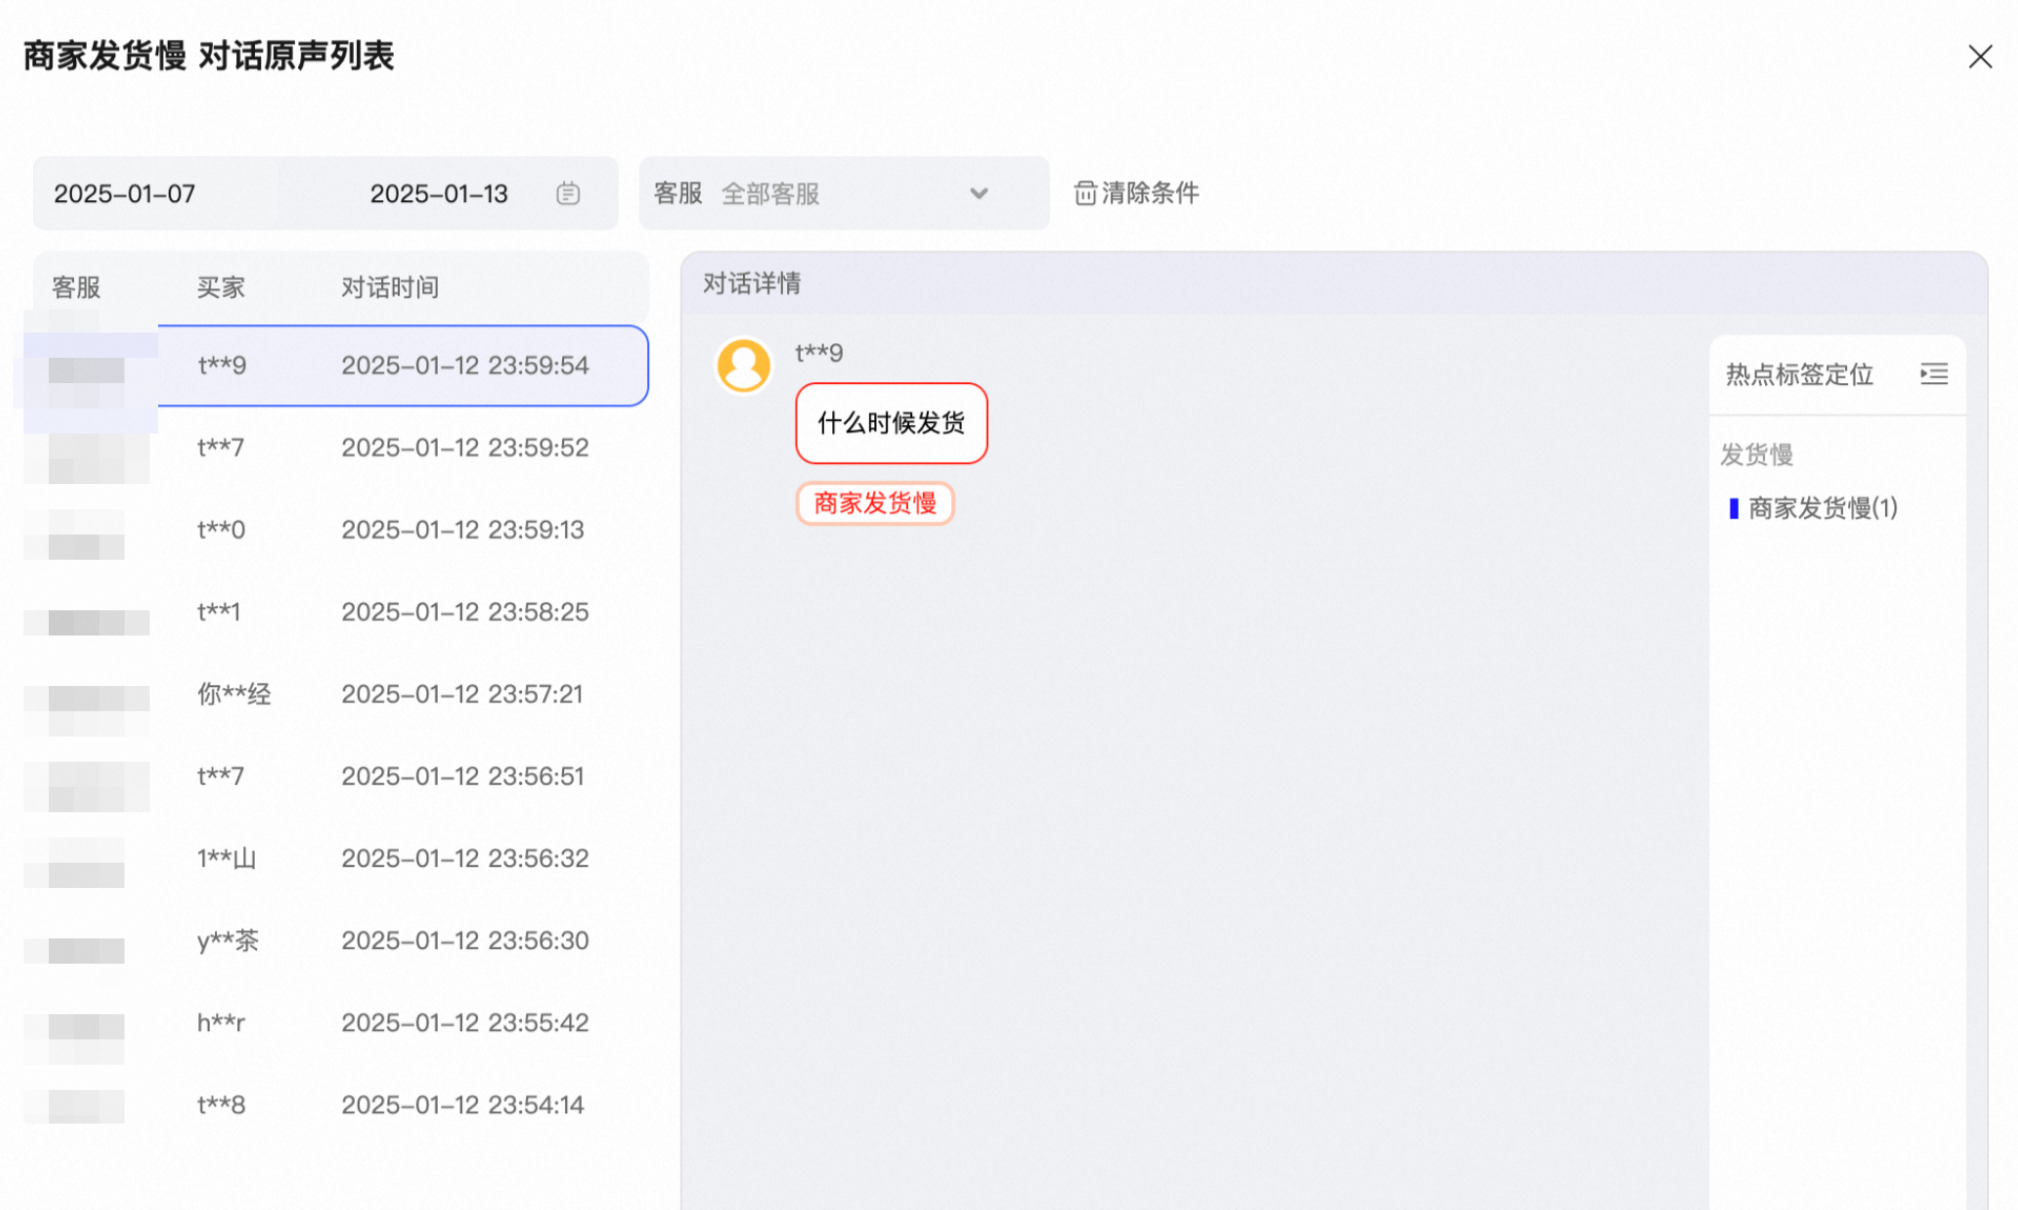This screenshot has height=1210, width=2018.
Task: Click the 对话详情 panel header
Action: (x=751, y=283)
